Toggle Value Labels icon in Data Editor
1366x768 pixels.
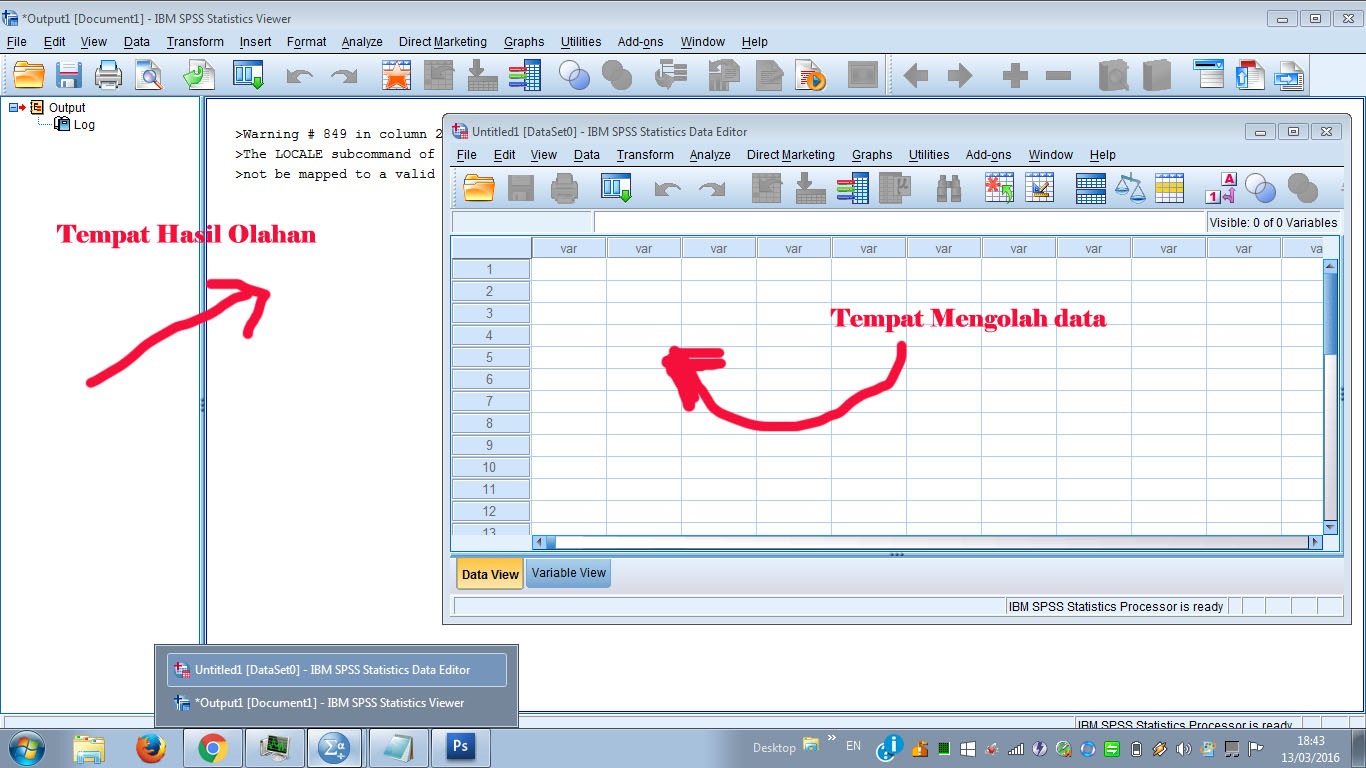click(1222, 187)
